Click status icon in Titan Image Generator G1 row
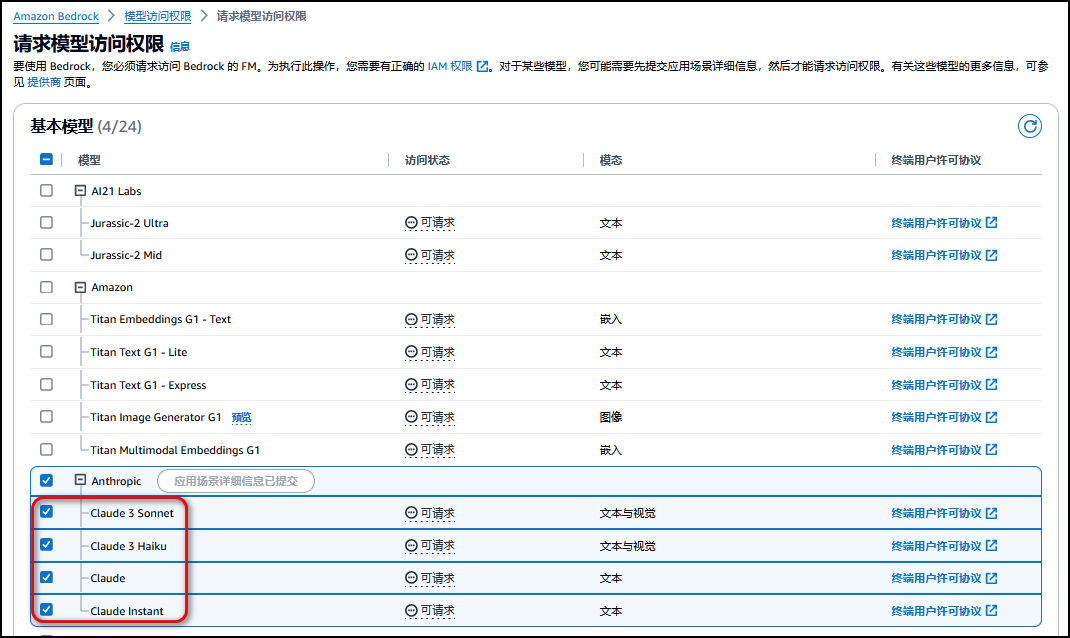Screen dimensions: 1070x638 click(x=411, y=417)
